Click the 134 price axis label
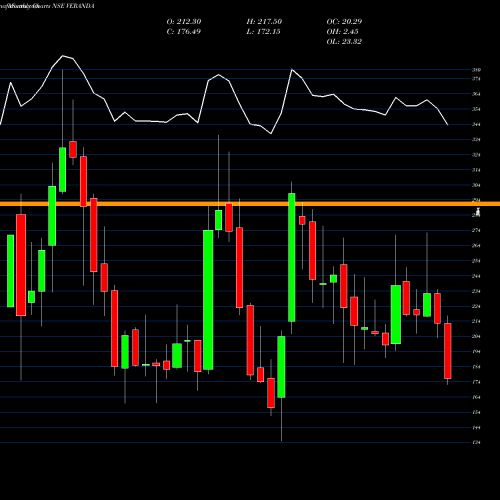 click(x=476, y=443)
